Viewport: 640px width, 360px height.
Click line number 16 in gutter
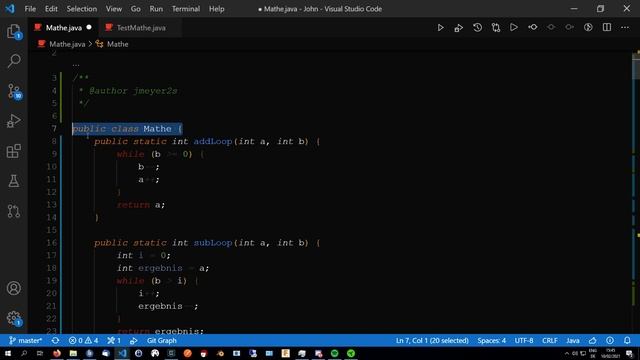[x=51, y=243]
